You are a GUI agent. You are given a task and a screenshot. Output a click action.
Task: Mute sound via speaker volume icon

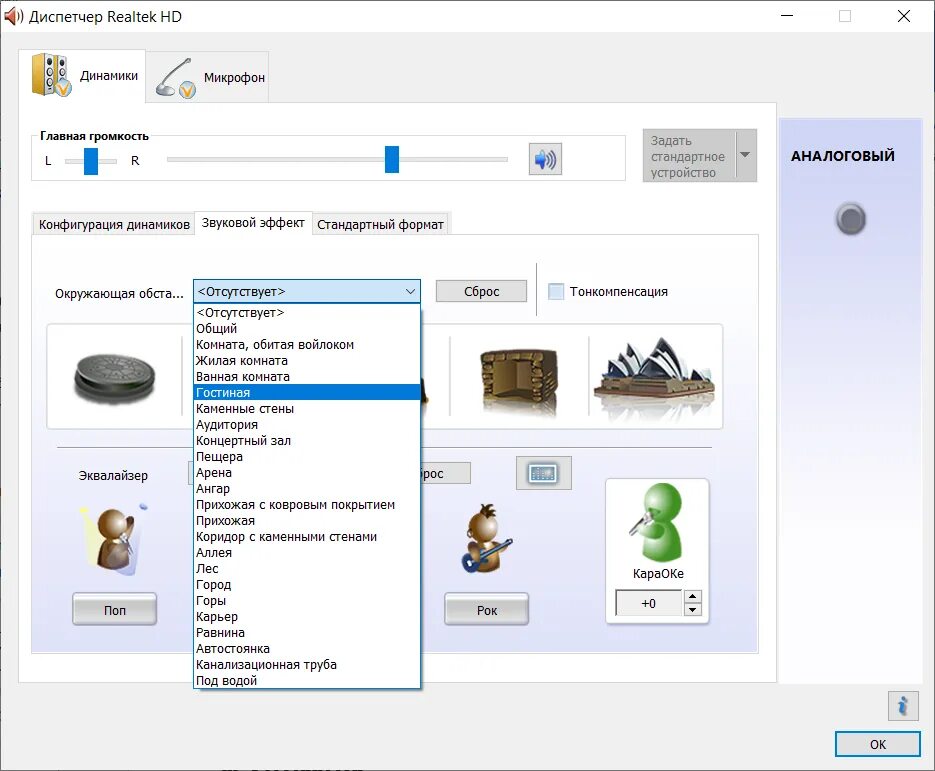point(543,159)
